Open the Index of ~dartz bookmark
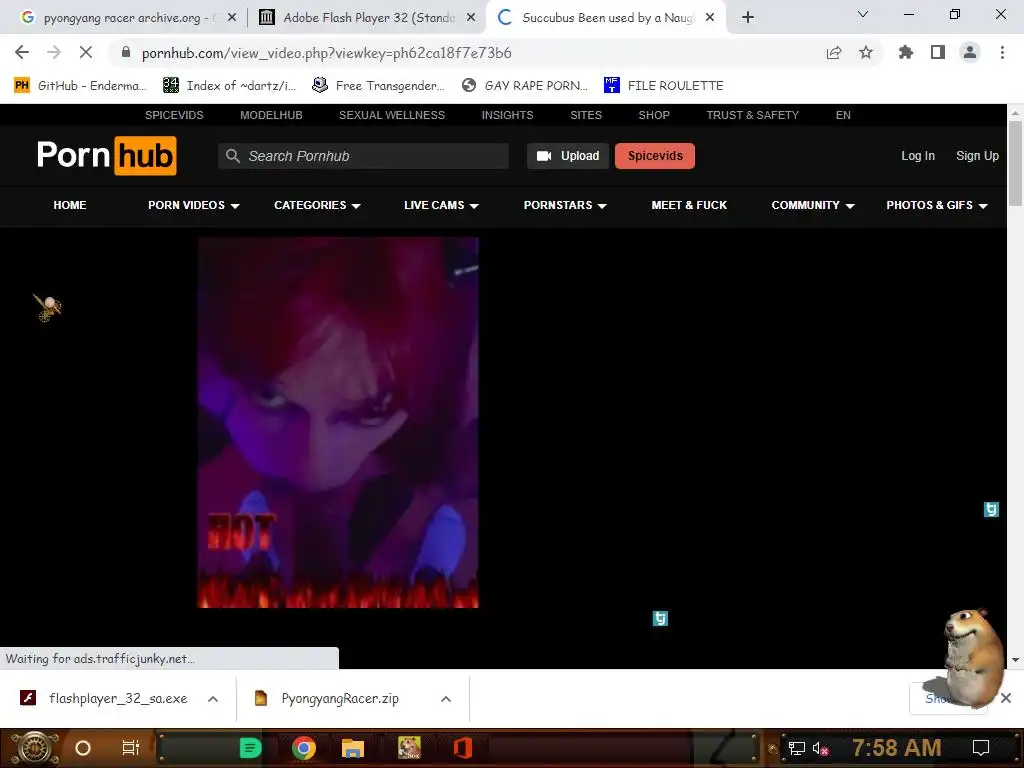The image size is (1024, 768). (230, 86)
